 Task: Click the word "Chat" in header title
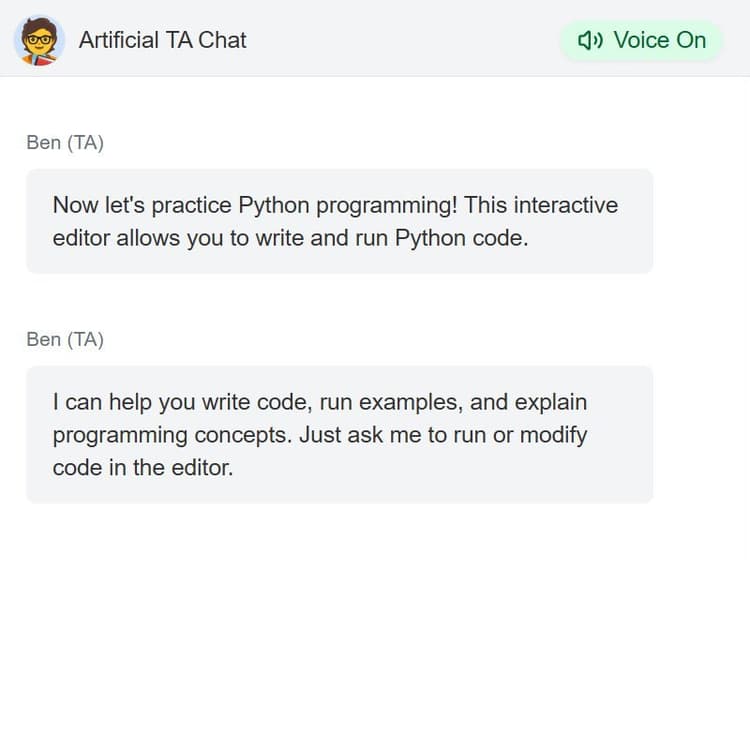point(222,40)
